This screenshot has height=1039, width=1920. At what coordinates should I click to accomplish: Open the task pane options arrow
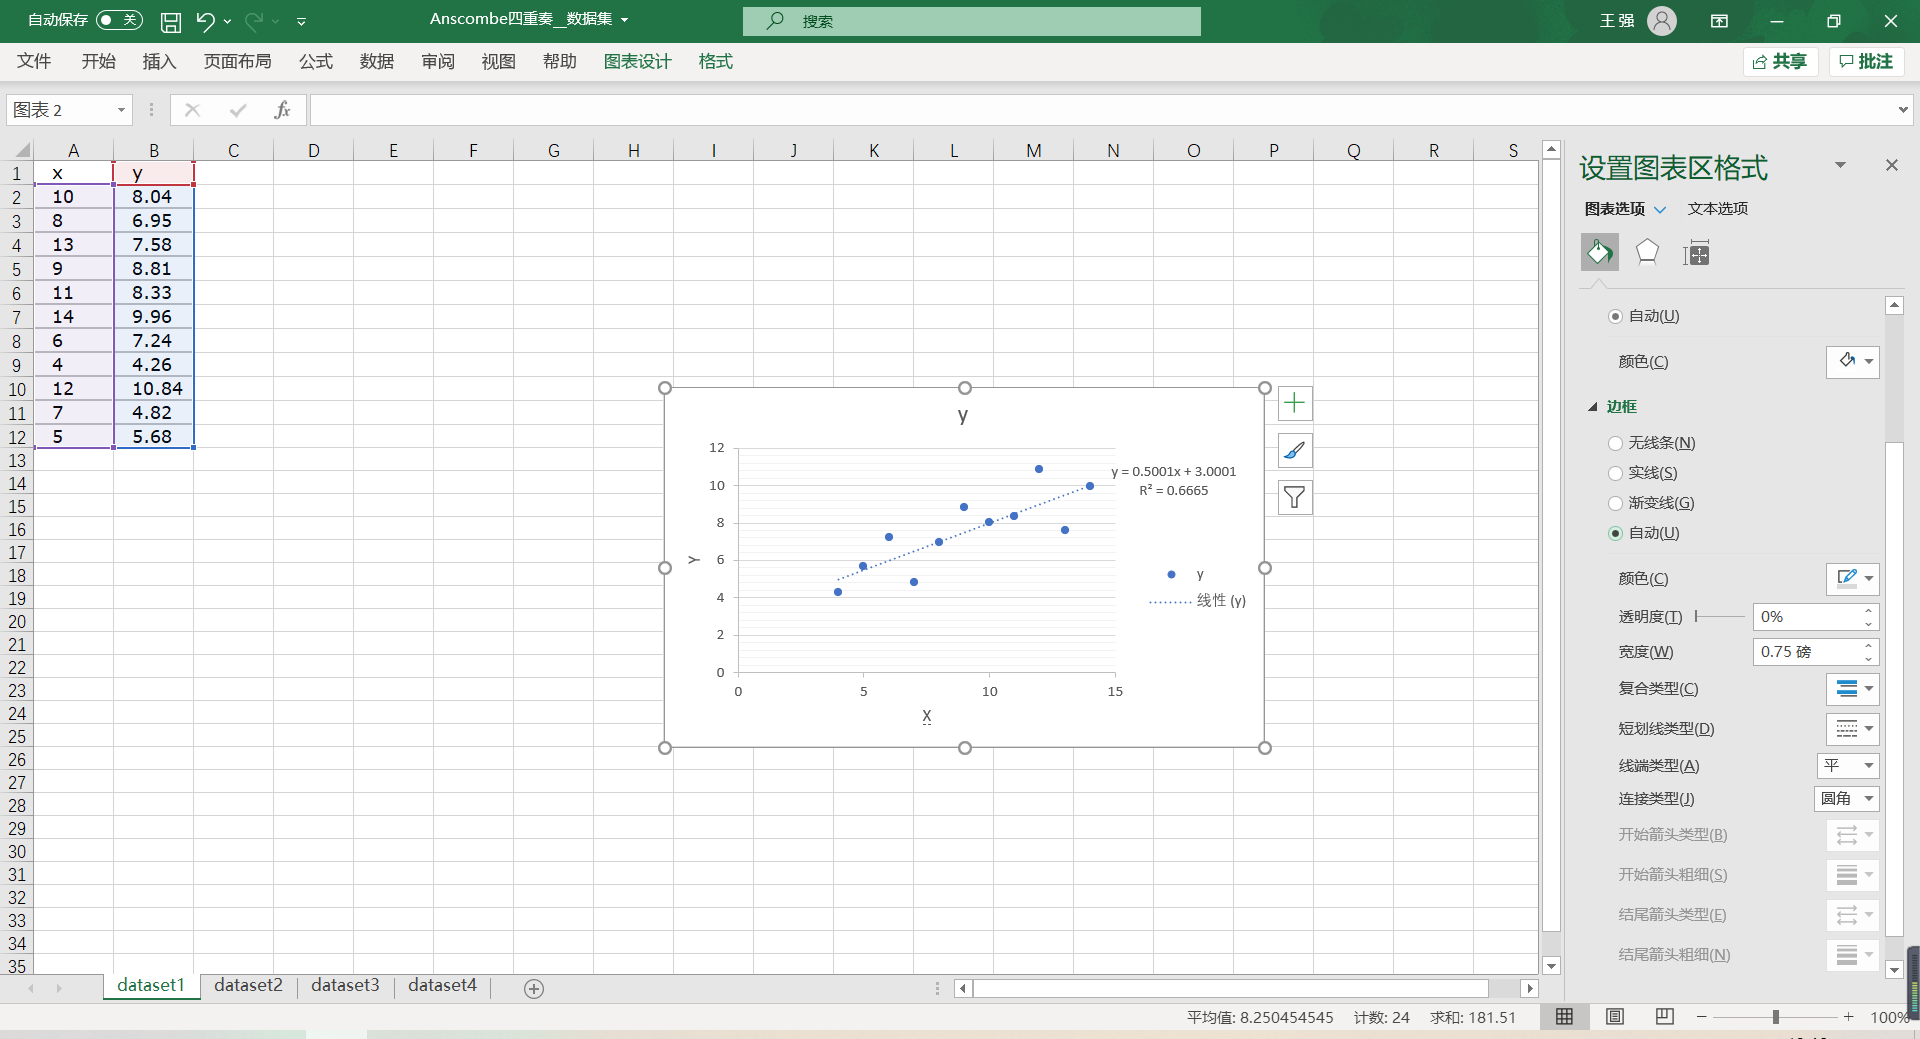click(1840, 165)
